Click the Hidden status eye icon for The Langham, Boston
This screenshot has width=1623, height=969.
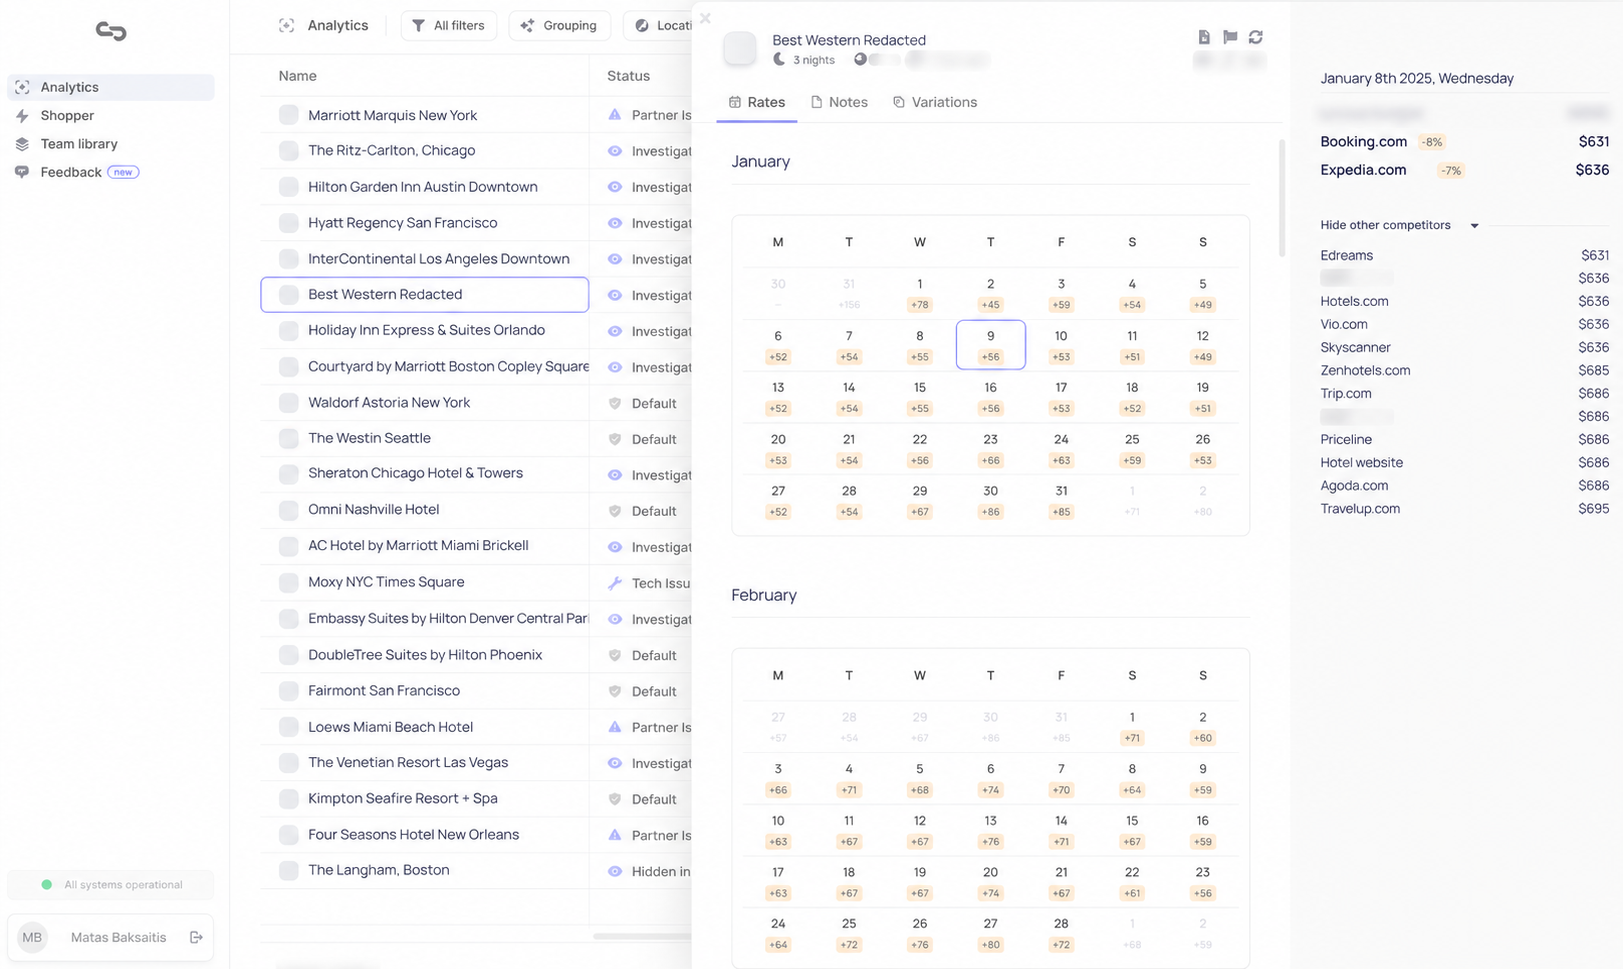pos(615,871)
